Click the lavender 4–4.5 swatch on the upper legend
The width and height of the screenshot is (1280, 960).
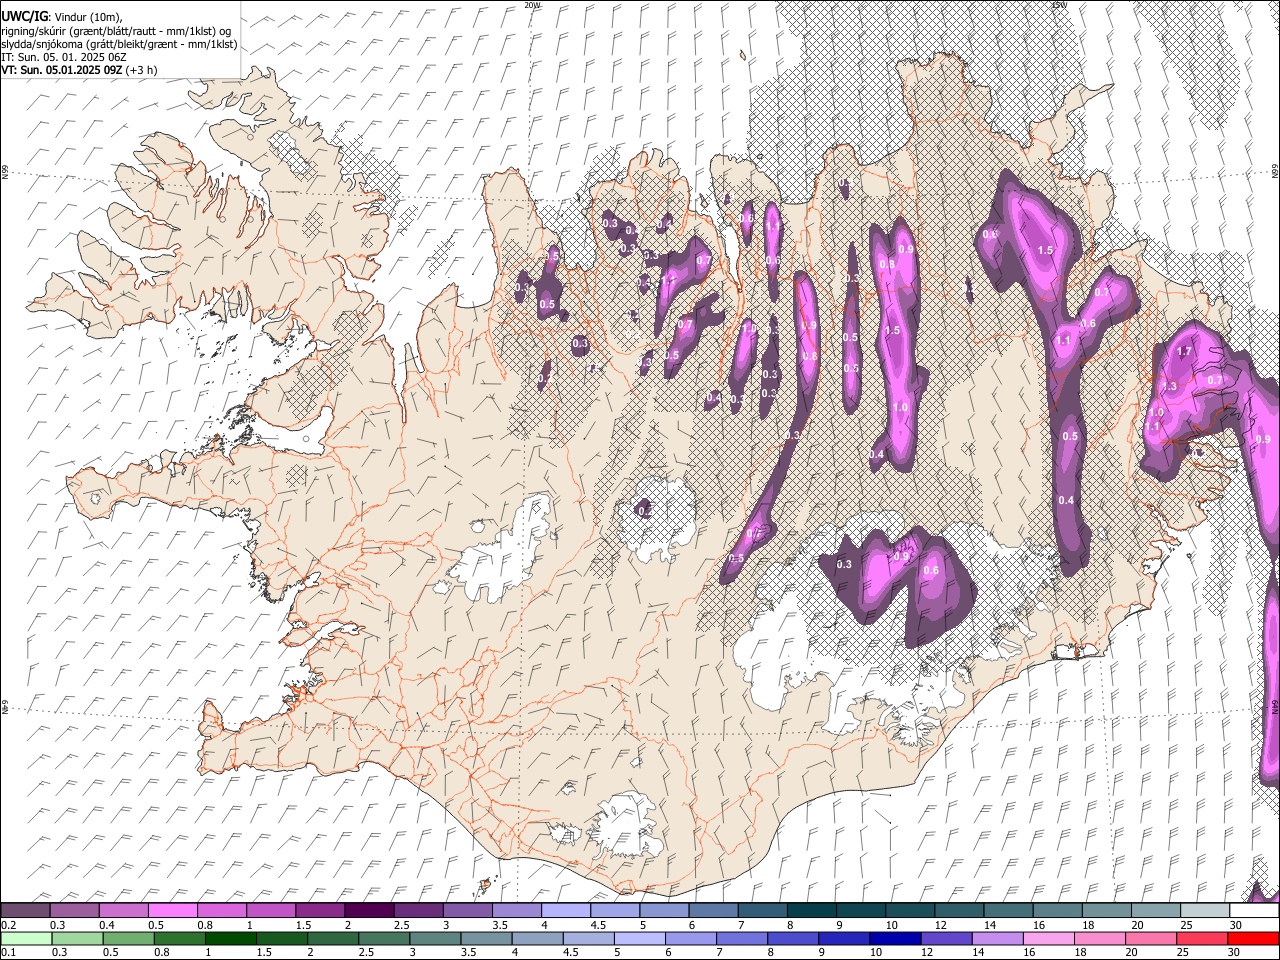(566, 911)
